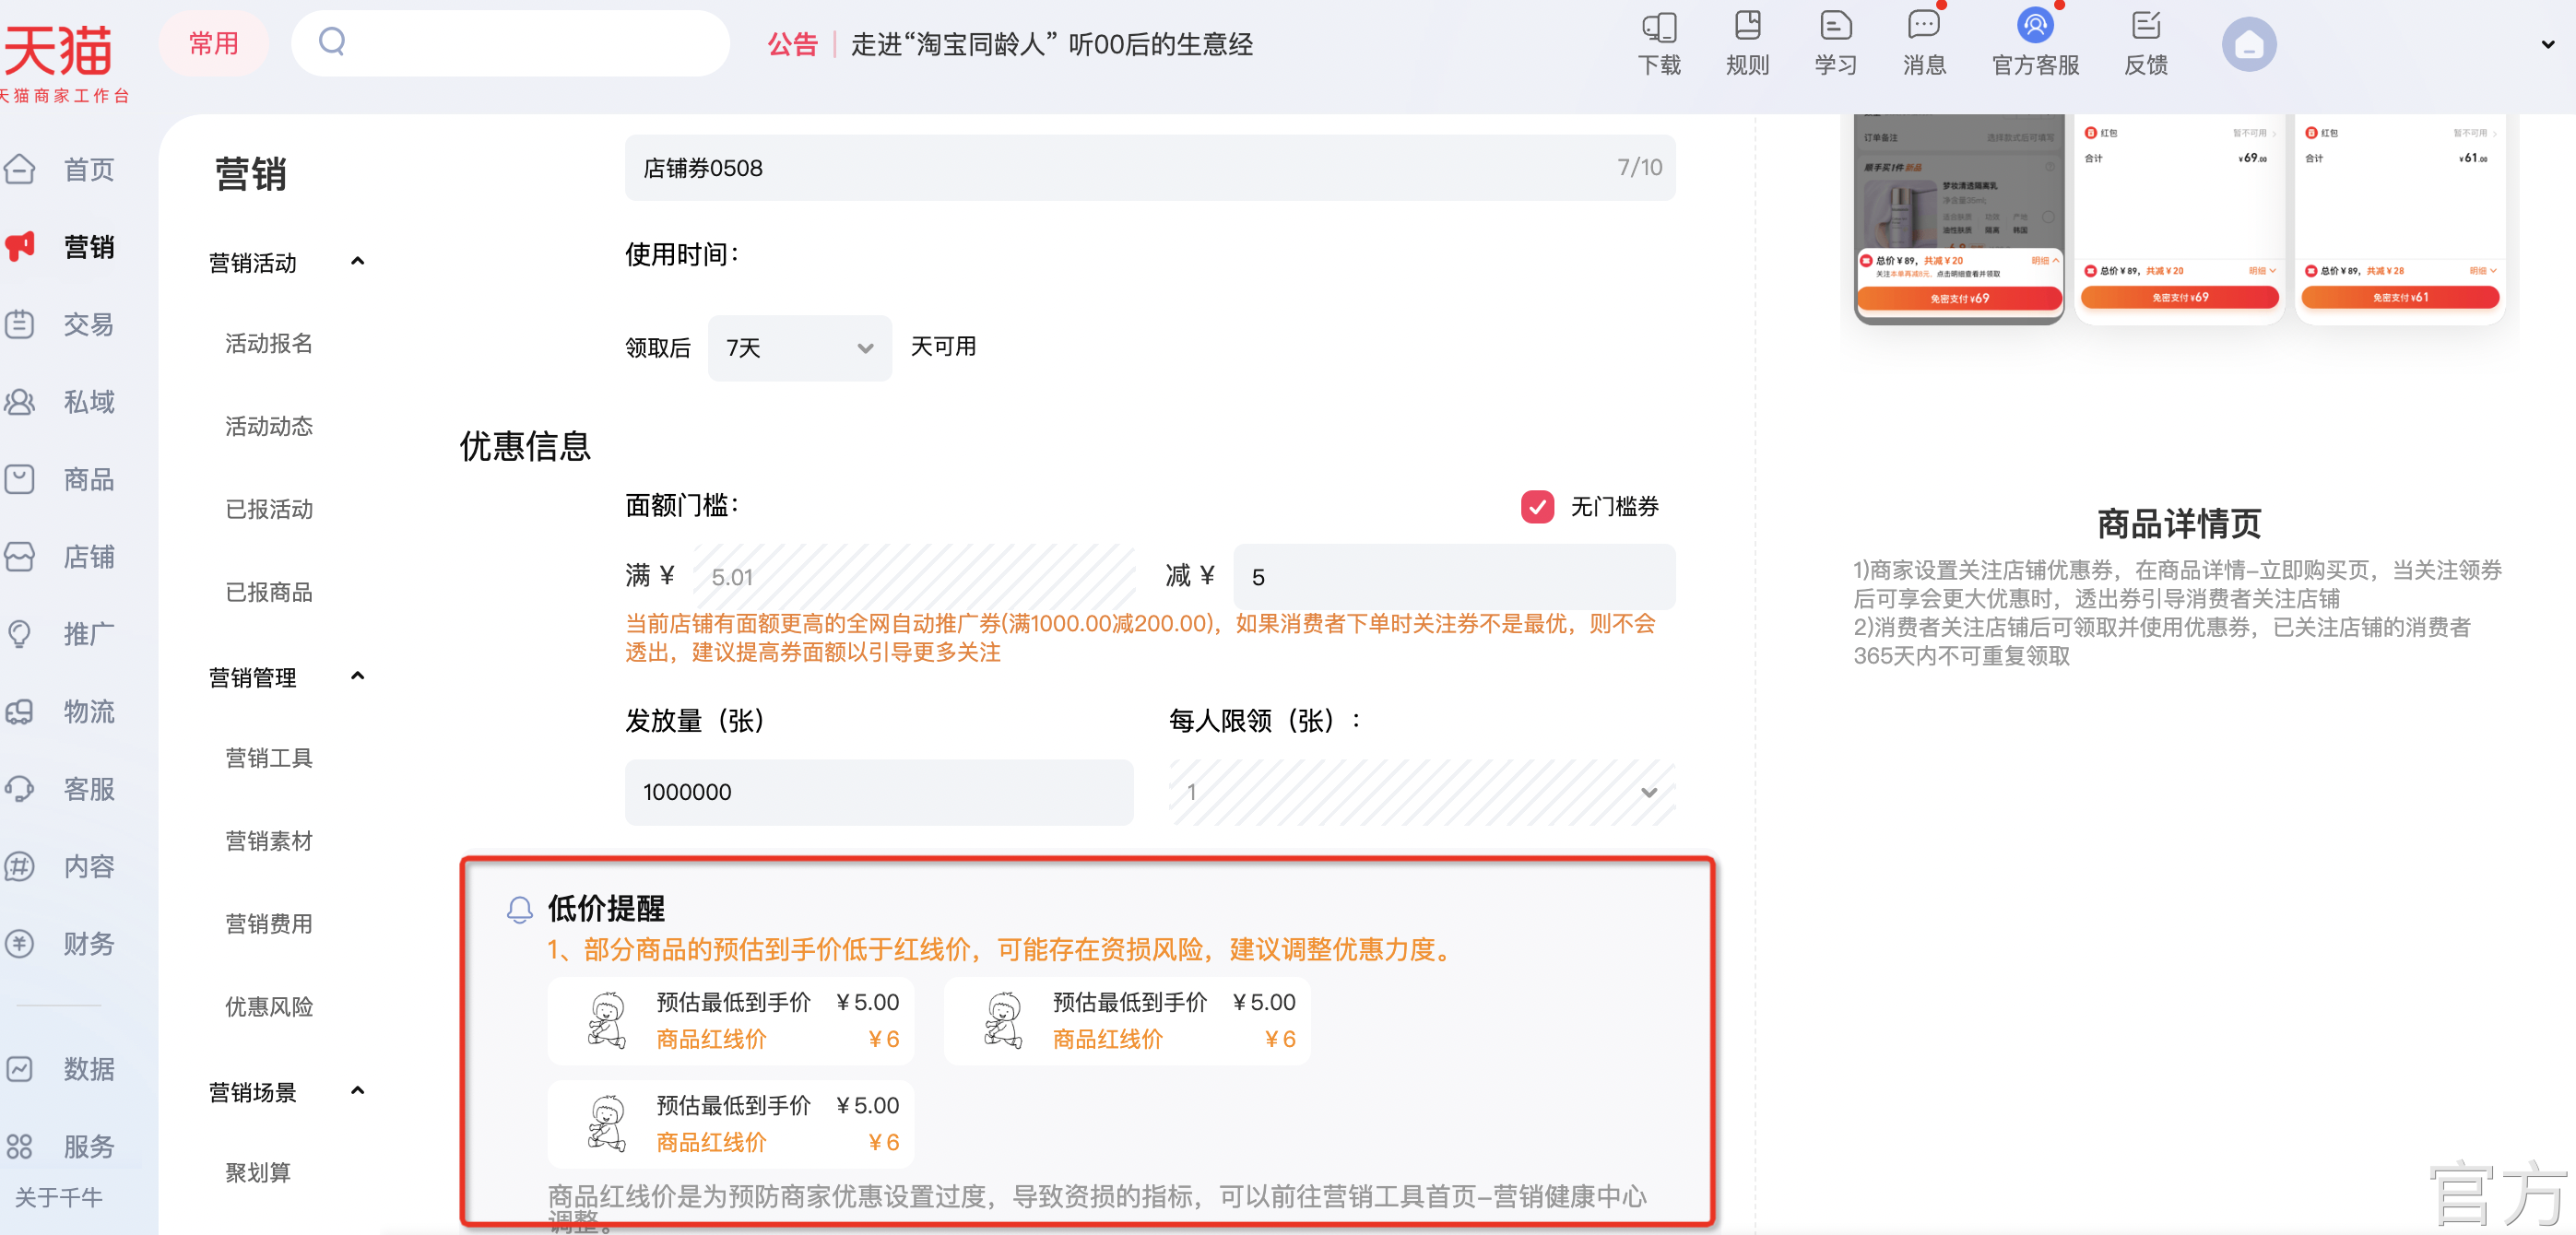Viewport: 2576px width, 1235px height.
Task: Open the 推广 lightbulb icon in sidebar
Action: tap(20, 634)
